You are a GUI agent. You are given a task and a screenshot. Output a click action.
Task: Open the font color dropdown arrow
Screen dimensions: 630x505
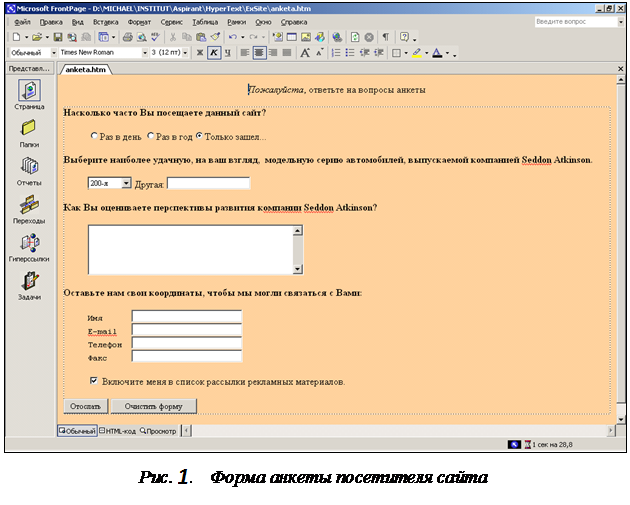click(x=447, y=53)
